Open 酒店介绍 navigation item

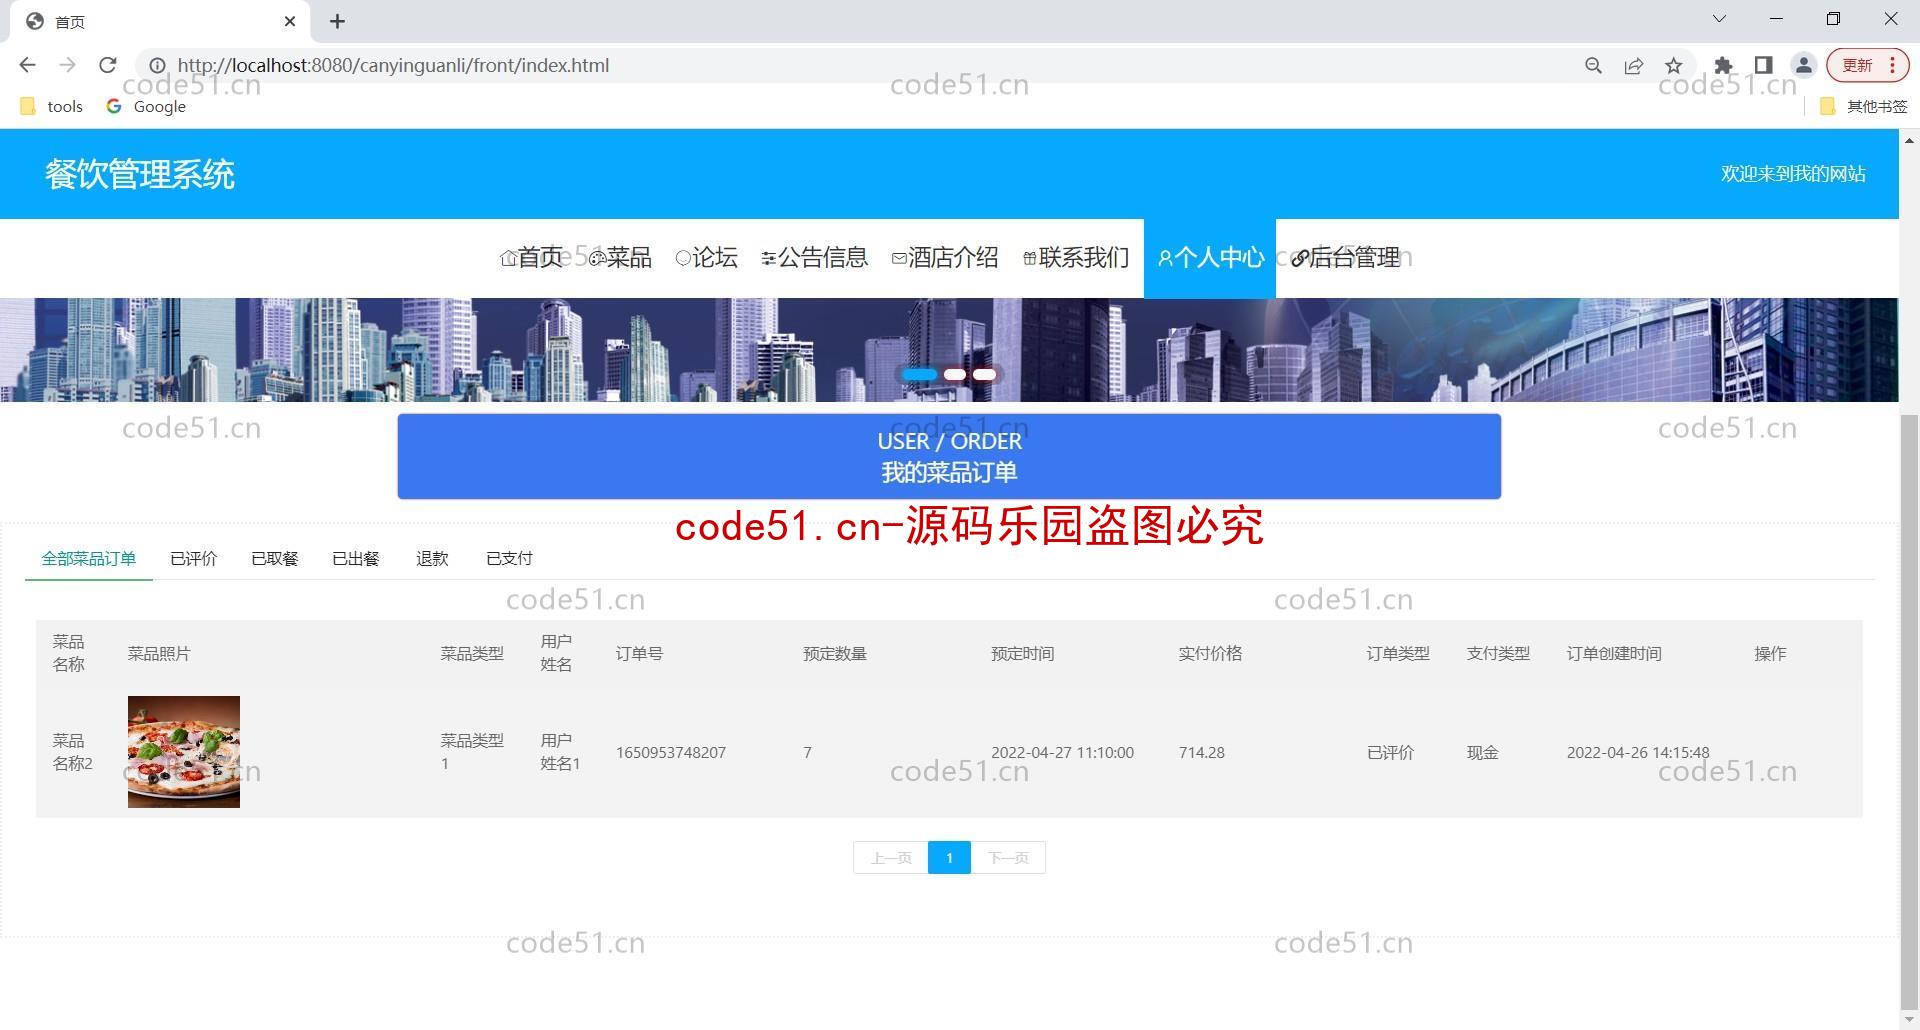[x=944, y=258]
